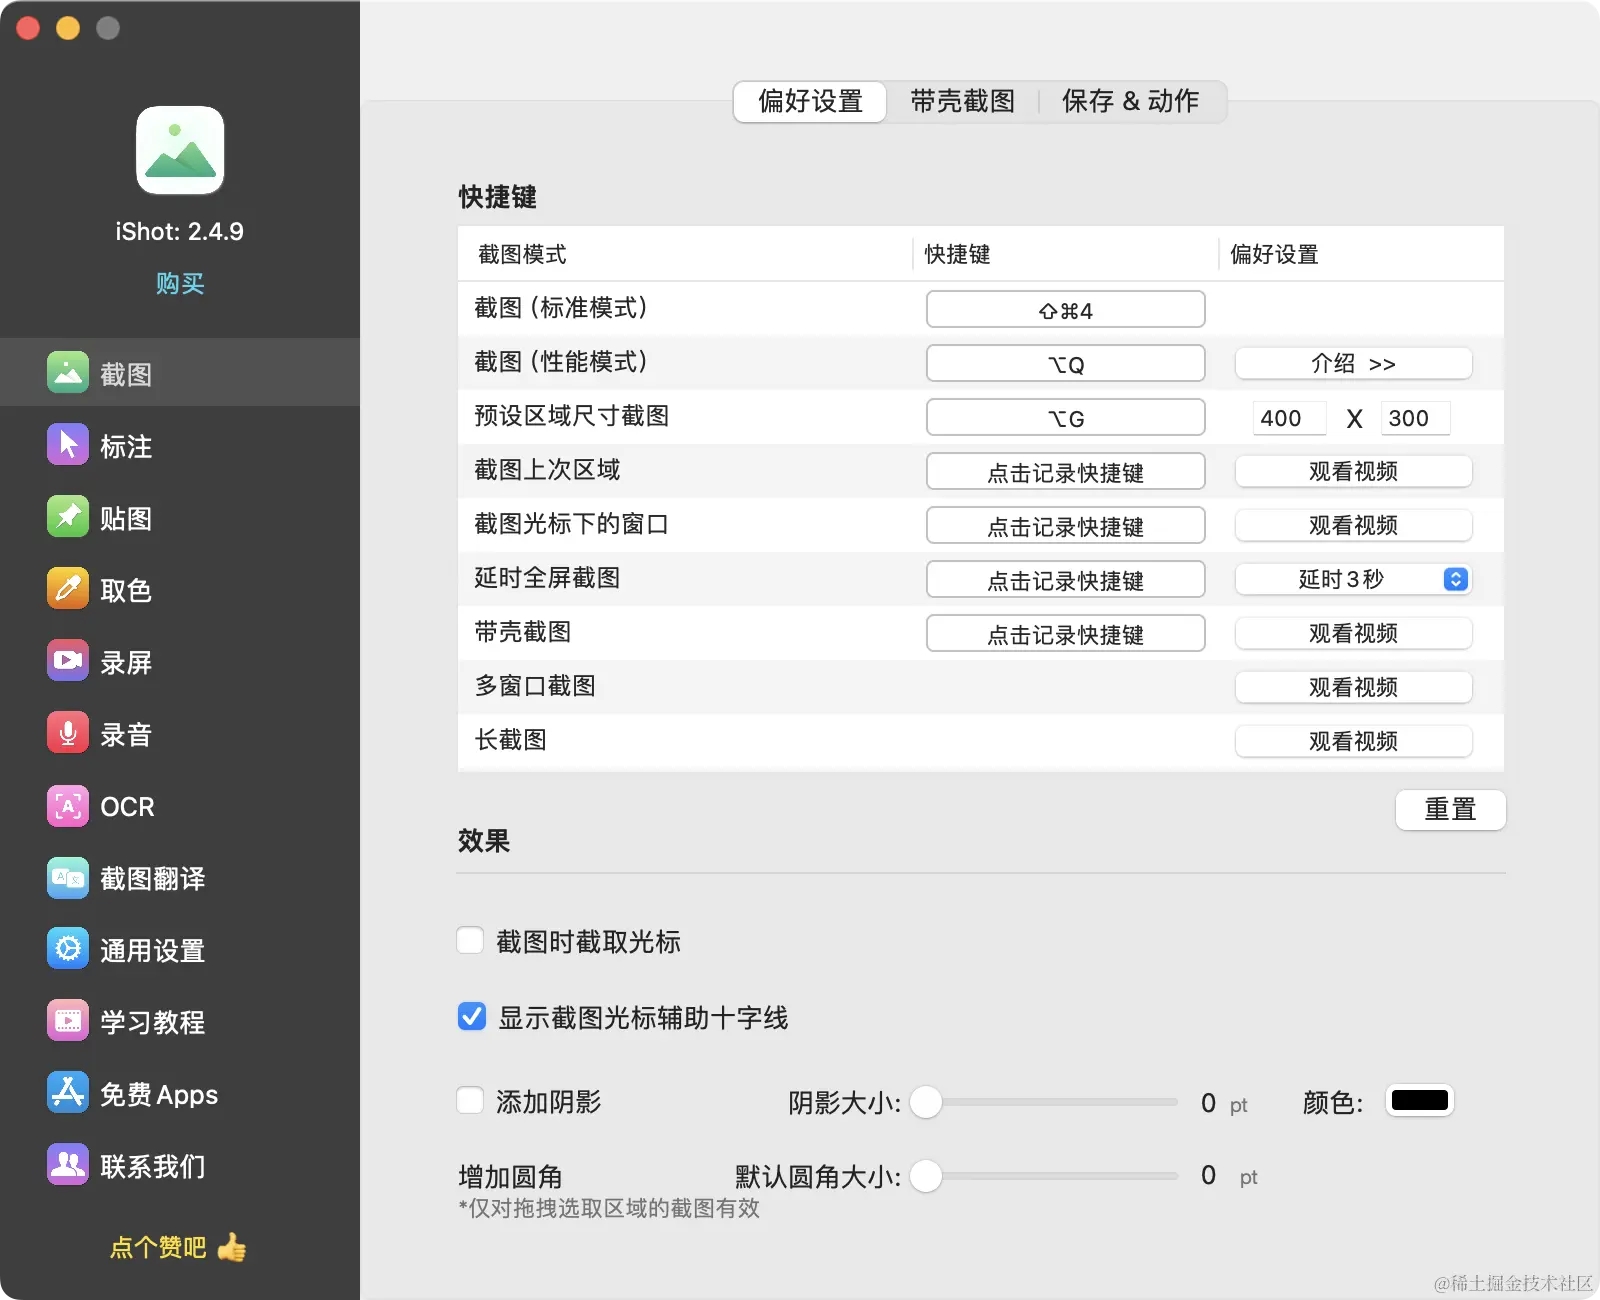Image resolution: width=1600 pixels, height=1300 pixels.
Task: Select the 多窗口截图 row label
Action: (x=535, y=686)
